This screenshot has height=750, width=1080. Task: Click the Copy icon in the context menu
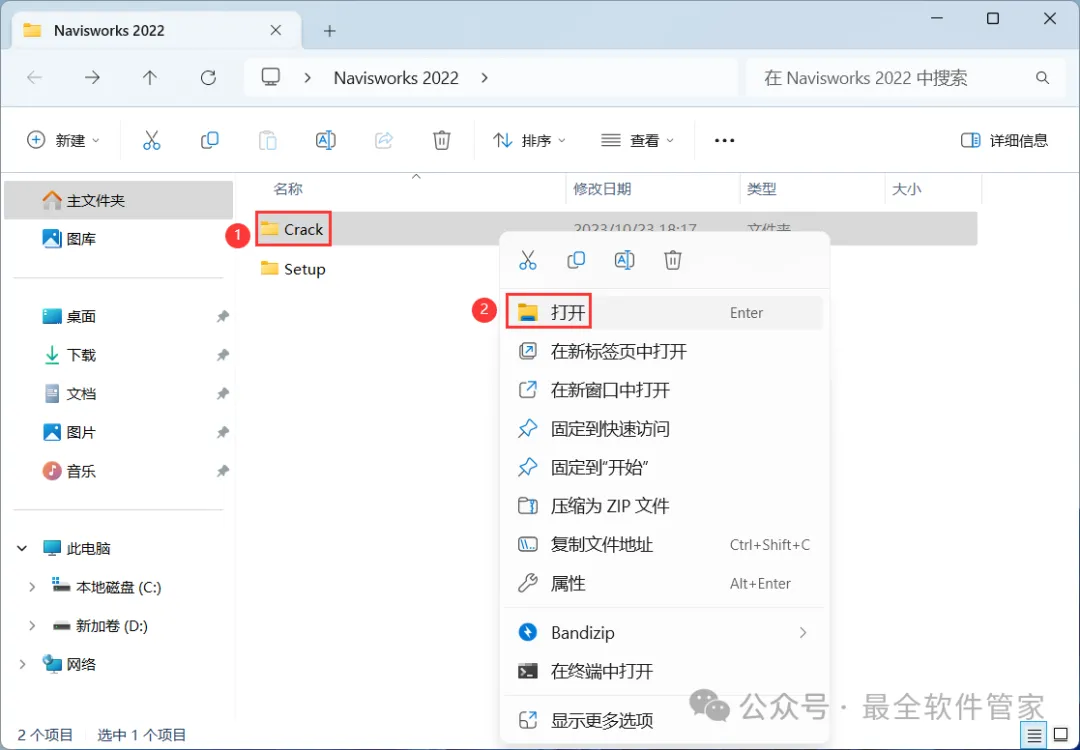click(x=576, y=260)
